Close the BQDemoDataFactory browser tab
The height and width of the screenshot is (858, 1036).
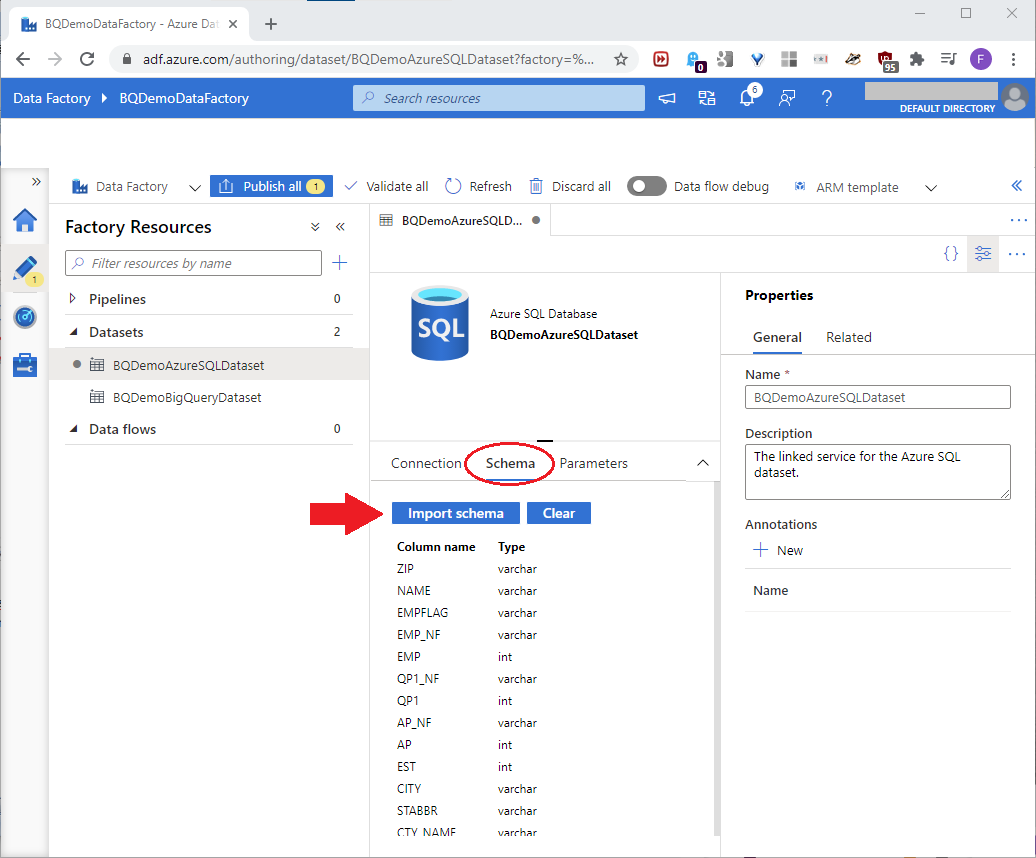[233, 24]
